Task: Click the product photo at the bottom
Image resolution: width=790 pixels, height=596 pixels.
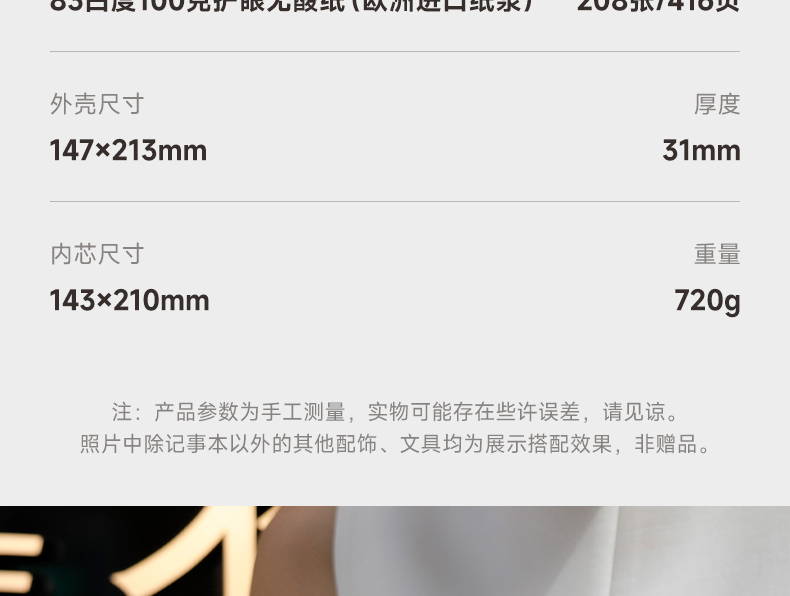Action: 395,551
